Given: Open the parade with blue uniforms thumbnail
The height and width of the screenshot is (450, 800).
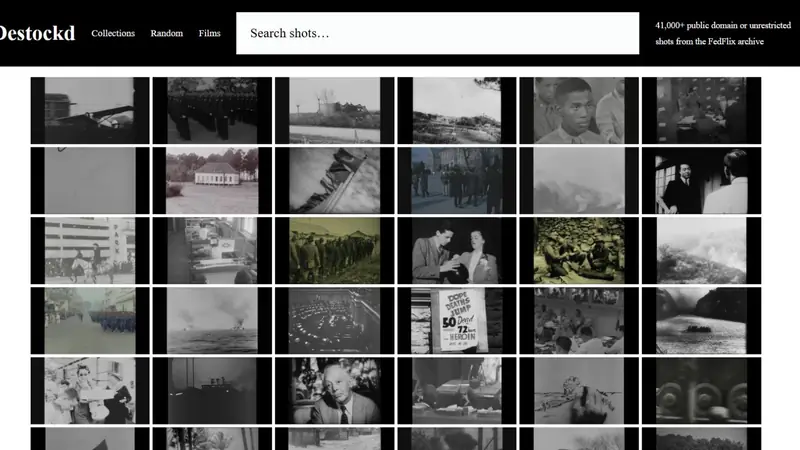Looking at the screenshot, I should pos(90,320).
